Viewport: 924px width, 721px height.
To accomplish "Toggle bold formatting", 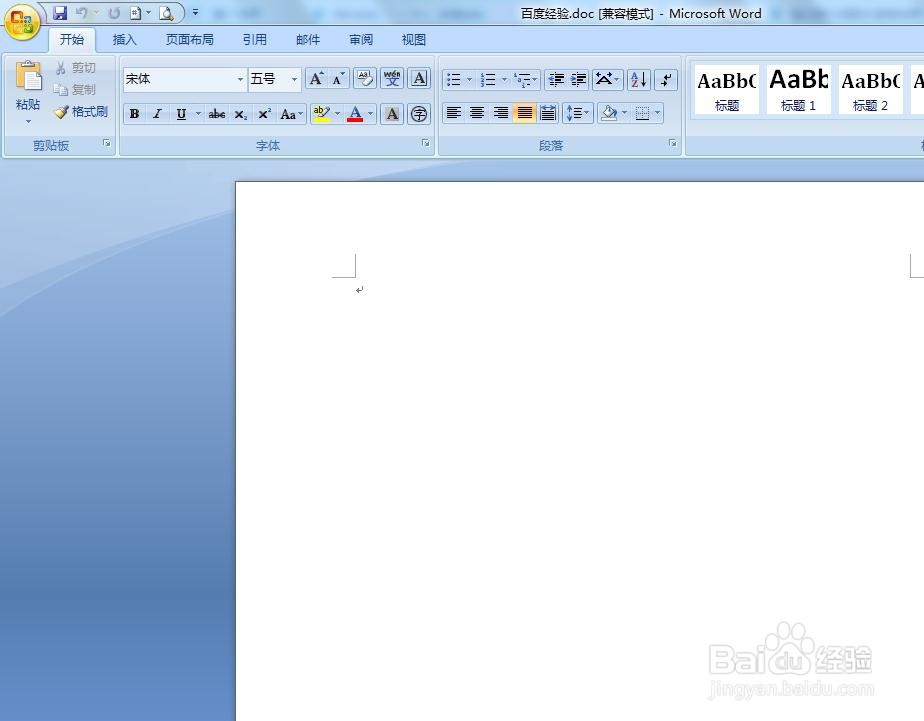I will coord(134,114).
